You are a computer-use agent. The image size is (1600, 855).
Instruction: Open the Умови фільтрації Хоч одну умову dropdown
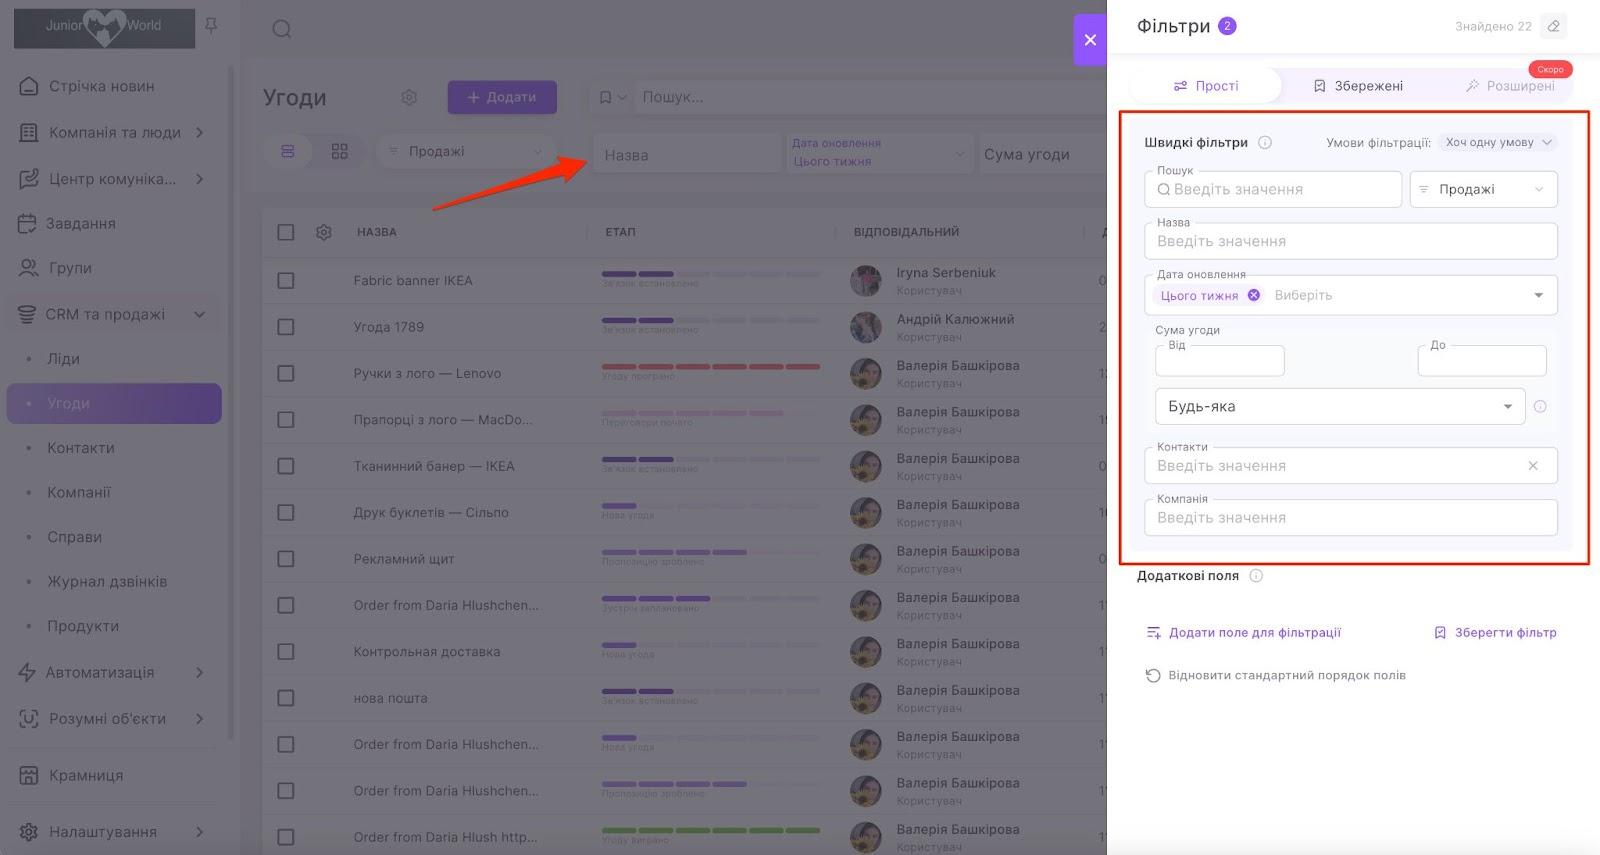point(1498,142)
